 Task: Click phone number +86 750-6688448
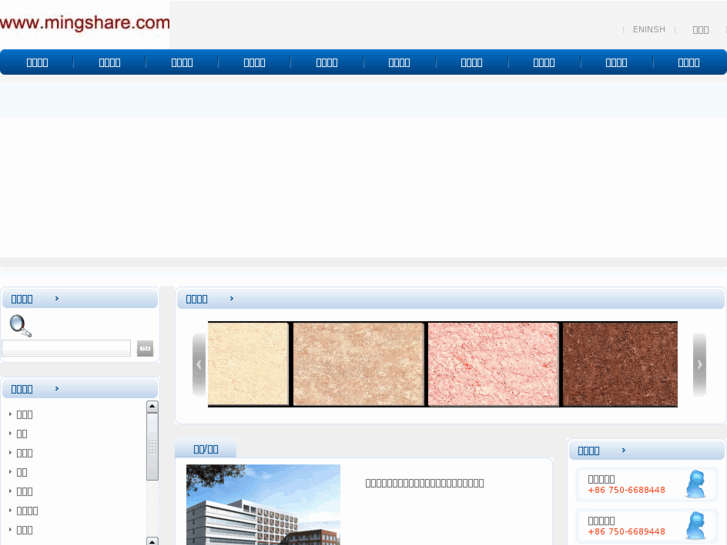tap(626, 490)
